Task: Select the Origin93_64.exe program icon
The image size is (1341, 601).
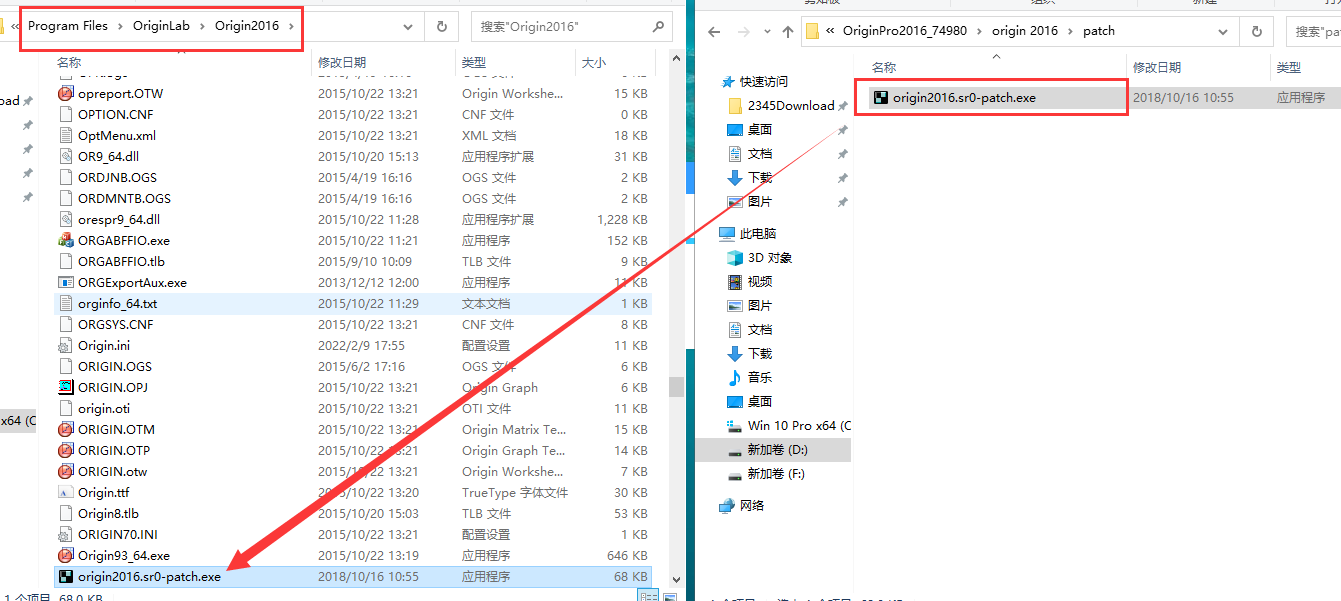Action: pos(66,555)
